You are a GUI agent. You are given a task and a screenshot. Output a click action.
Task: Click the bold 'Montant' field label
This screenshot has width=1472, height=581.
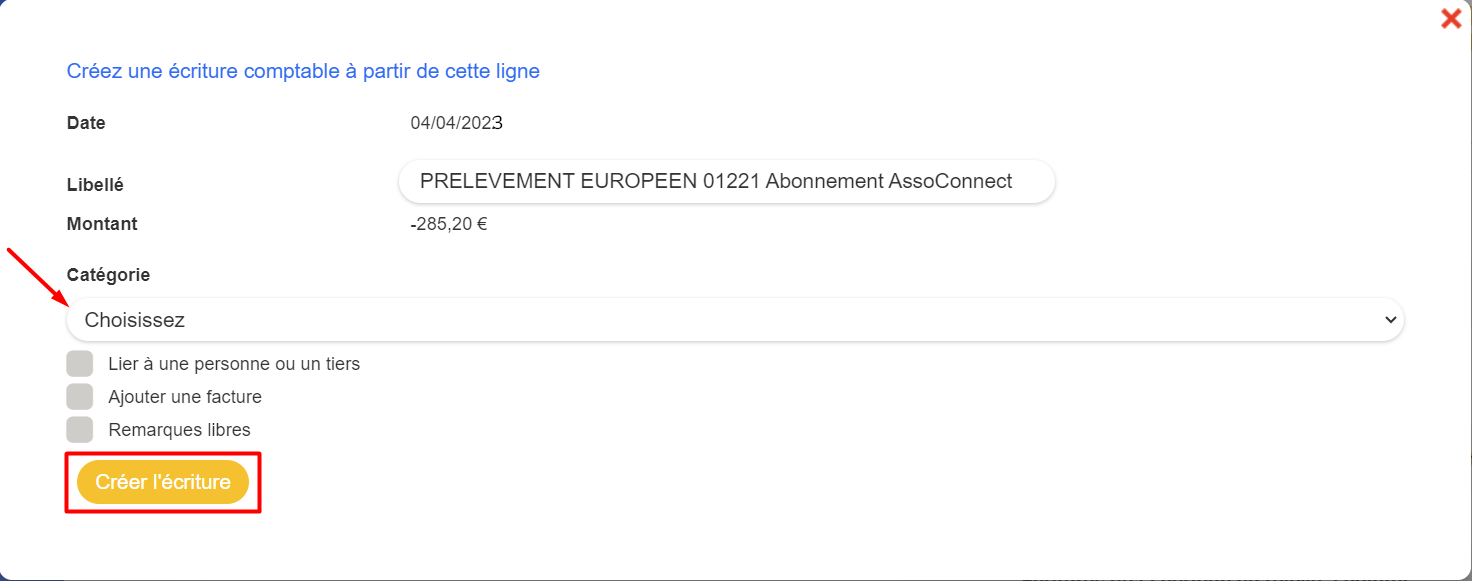click(x=102, y=224)
